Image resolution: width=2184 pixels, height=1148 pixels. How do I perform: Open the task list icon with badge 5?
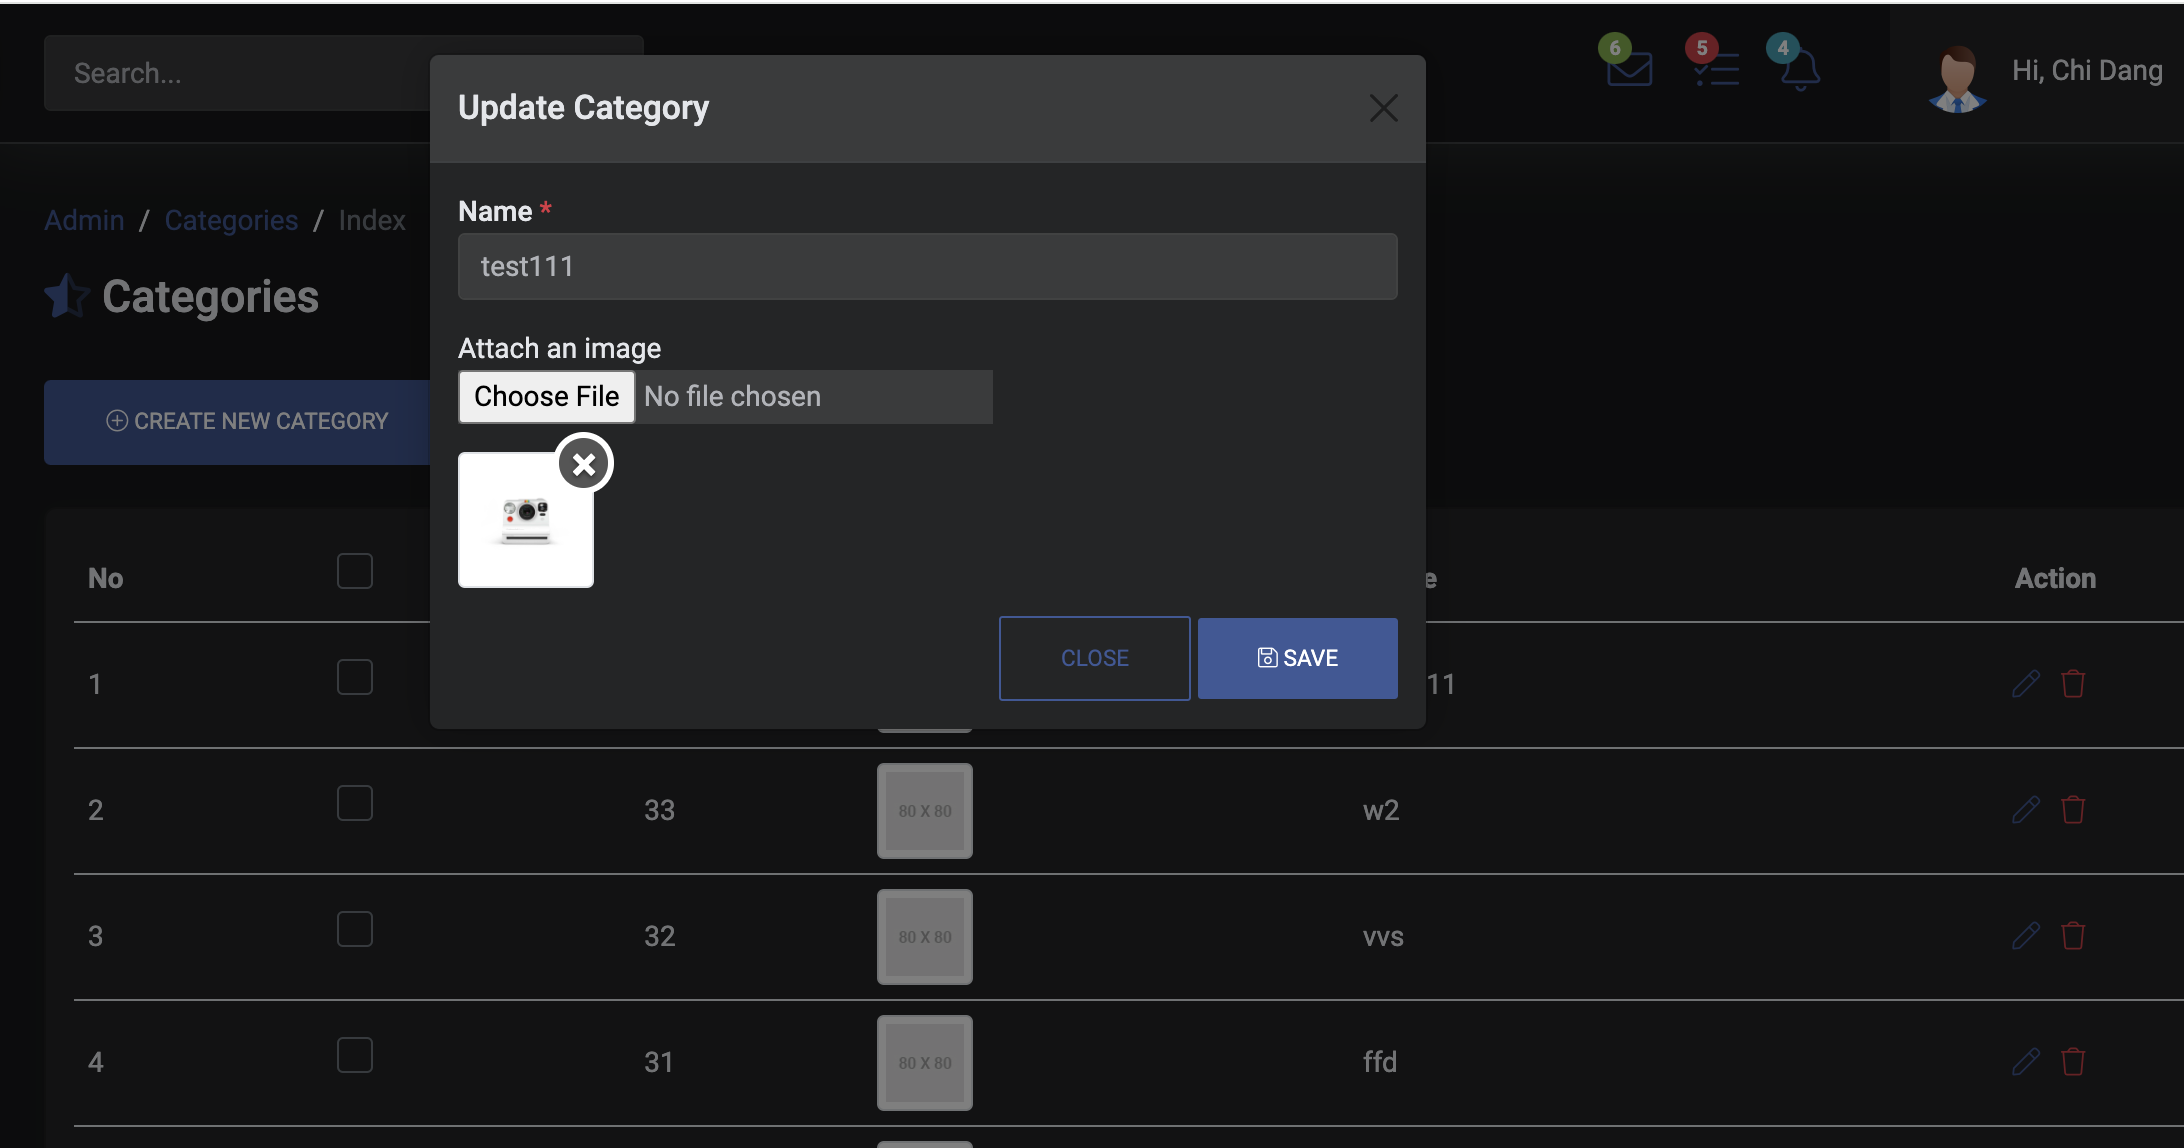tap(1716, 69)
